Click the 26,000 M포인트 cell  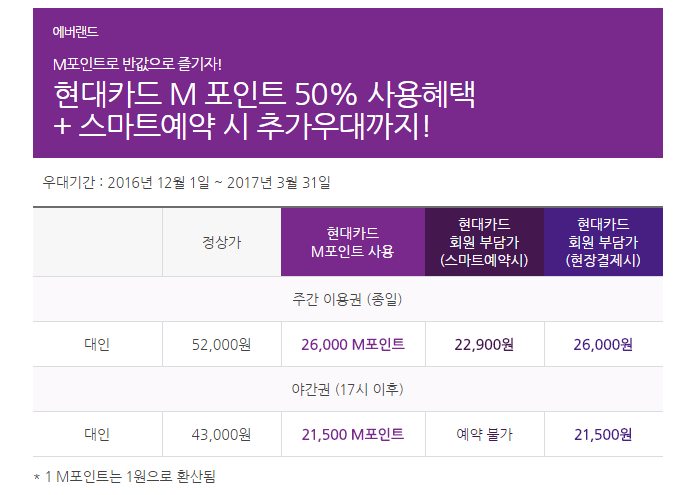click(353, 344)
